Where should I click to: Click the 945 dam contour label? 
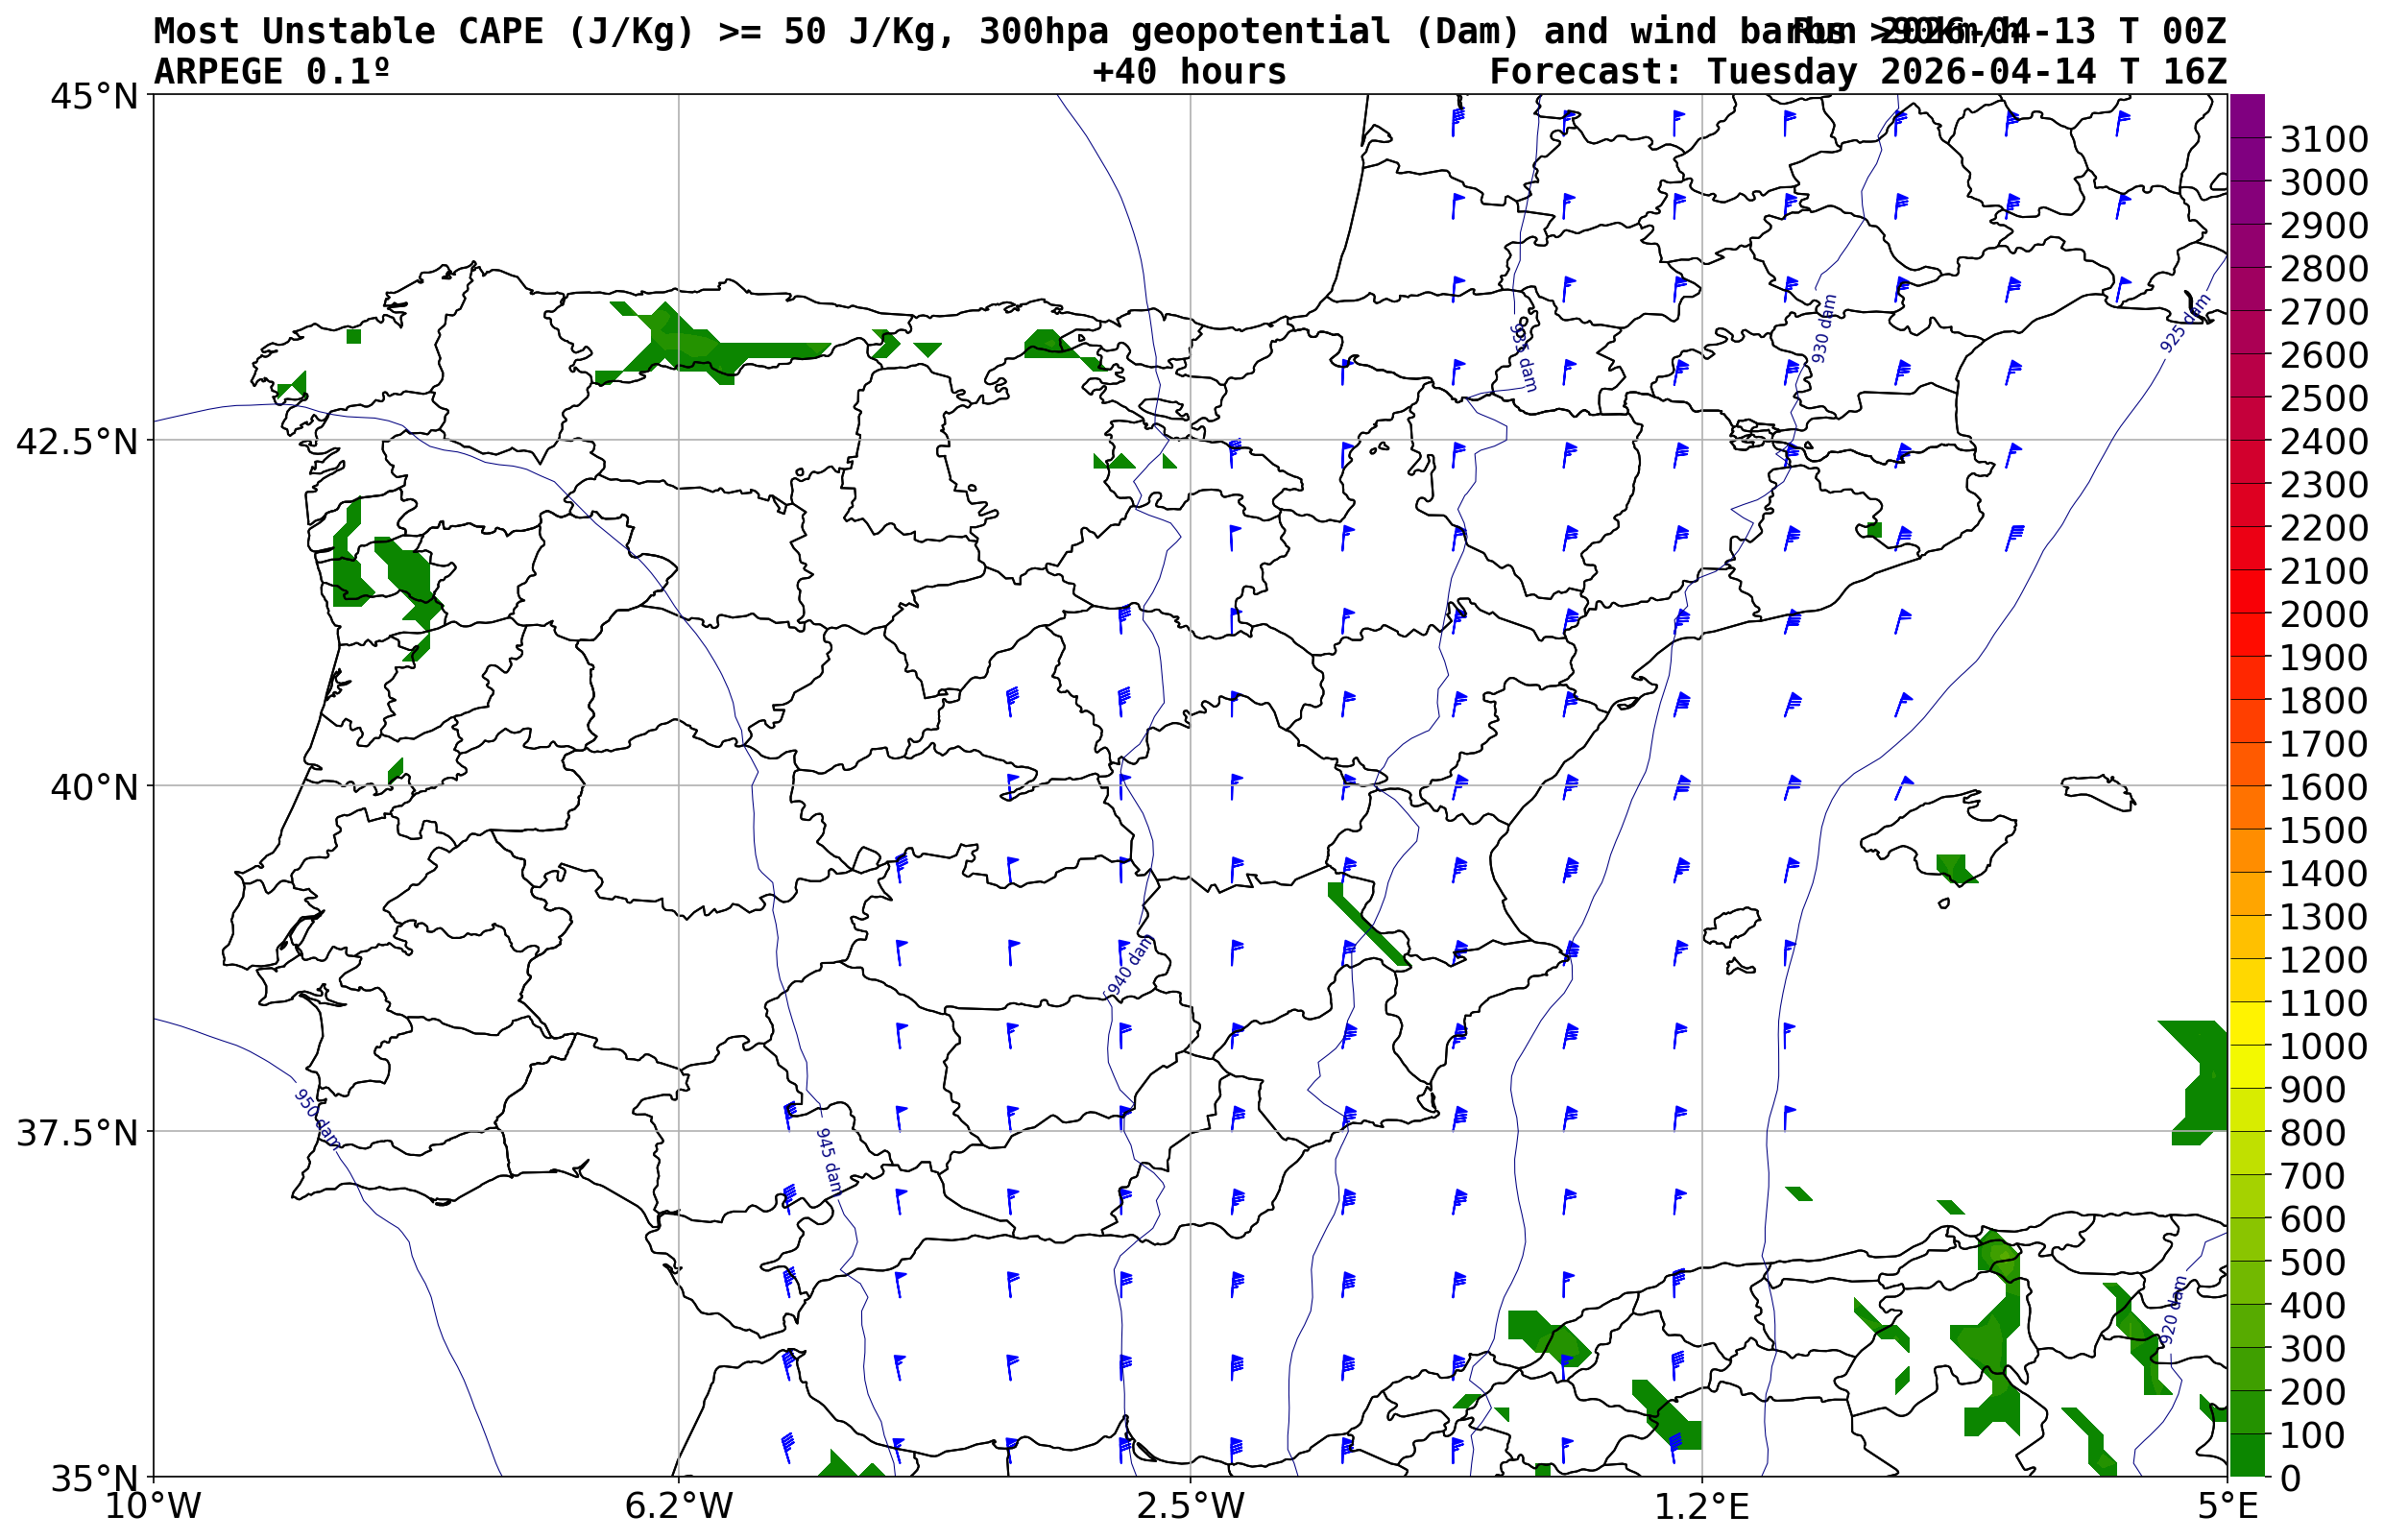[x=828, y=1161]
